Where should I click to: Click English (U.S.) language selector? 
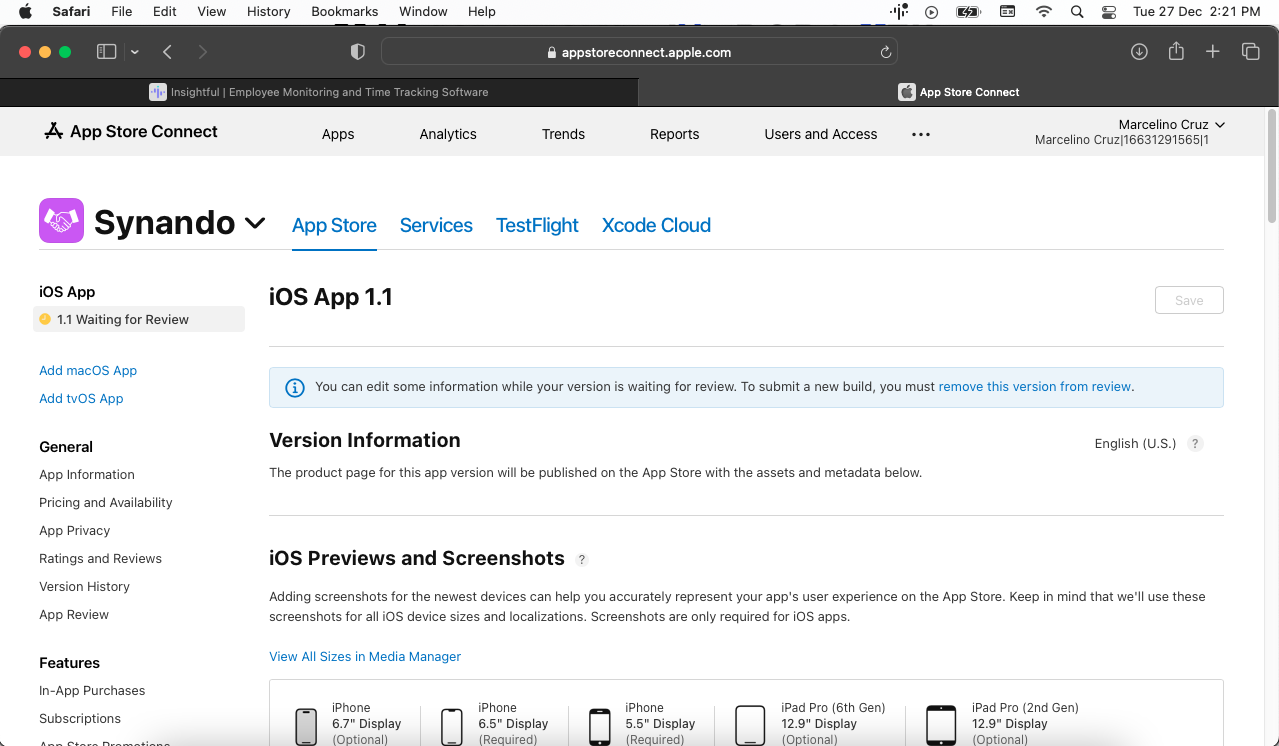tap(1135, 443)
